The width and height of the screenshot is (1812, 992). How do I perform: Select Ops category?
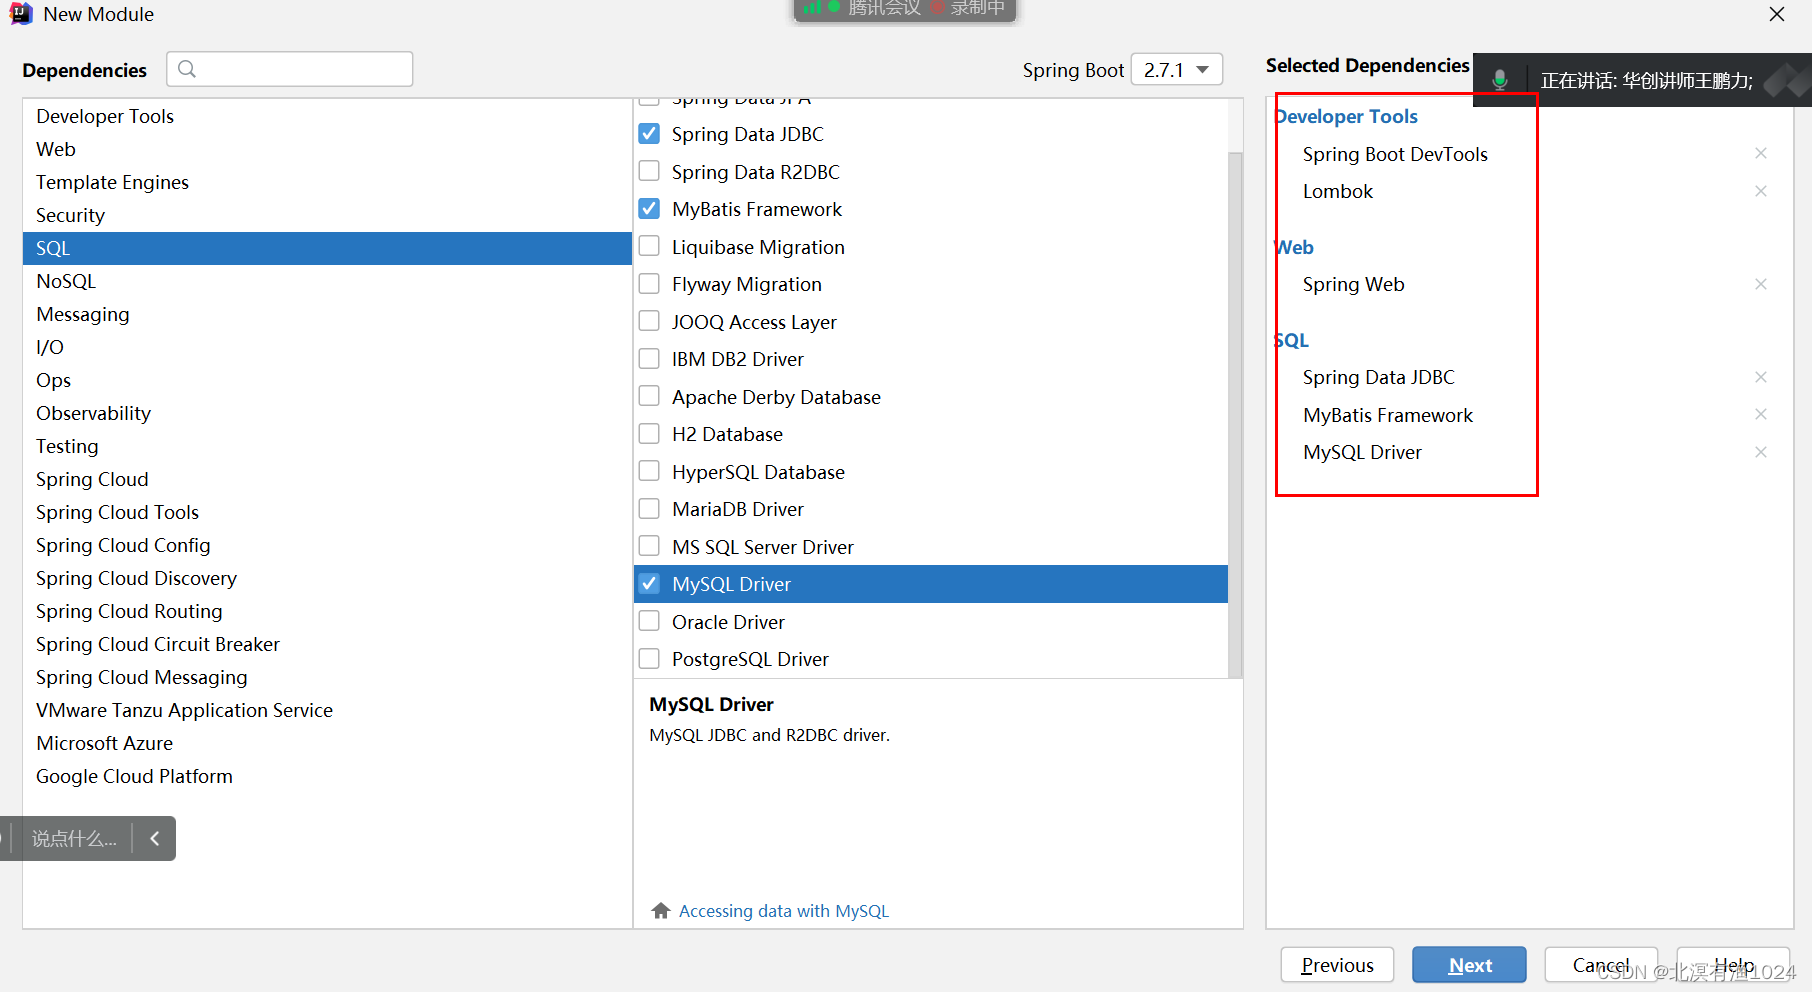pyautogui.click(x=327, y=380)
